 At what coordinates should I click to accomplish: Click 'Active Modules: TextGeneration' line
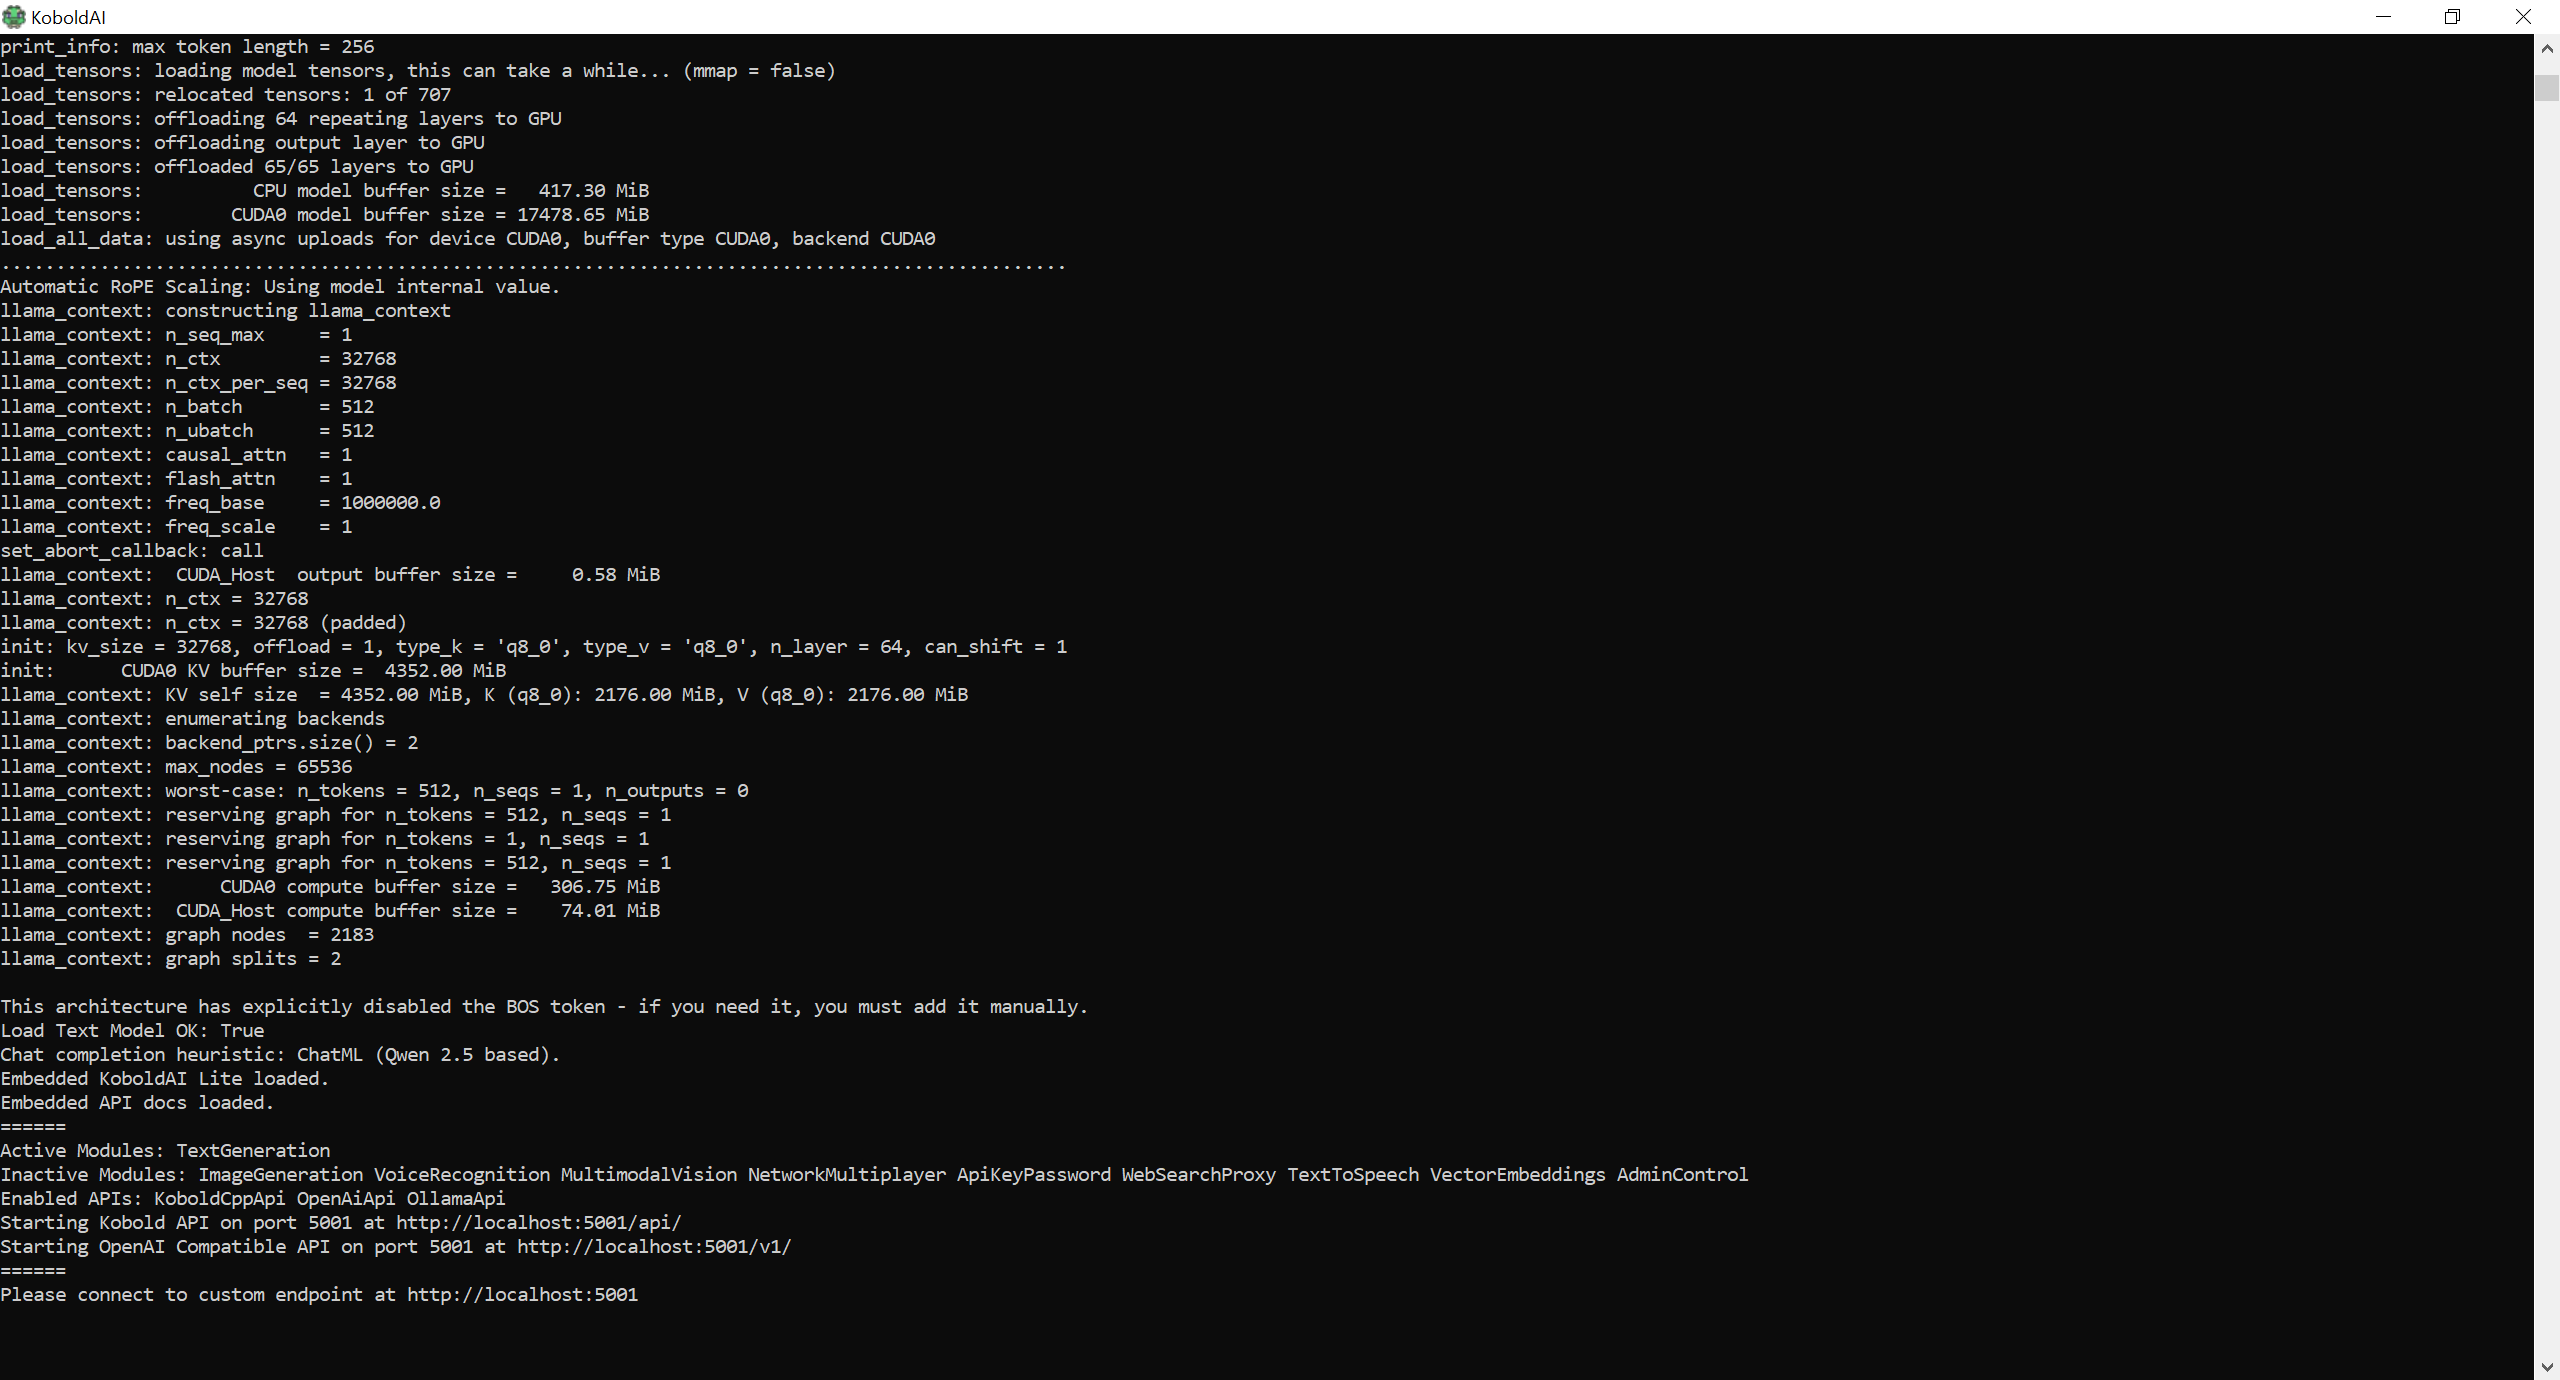coord(165,1151)
